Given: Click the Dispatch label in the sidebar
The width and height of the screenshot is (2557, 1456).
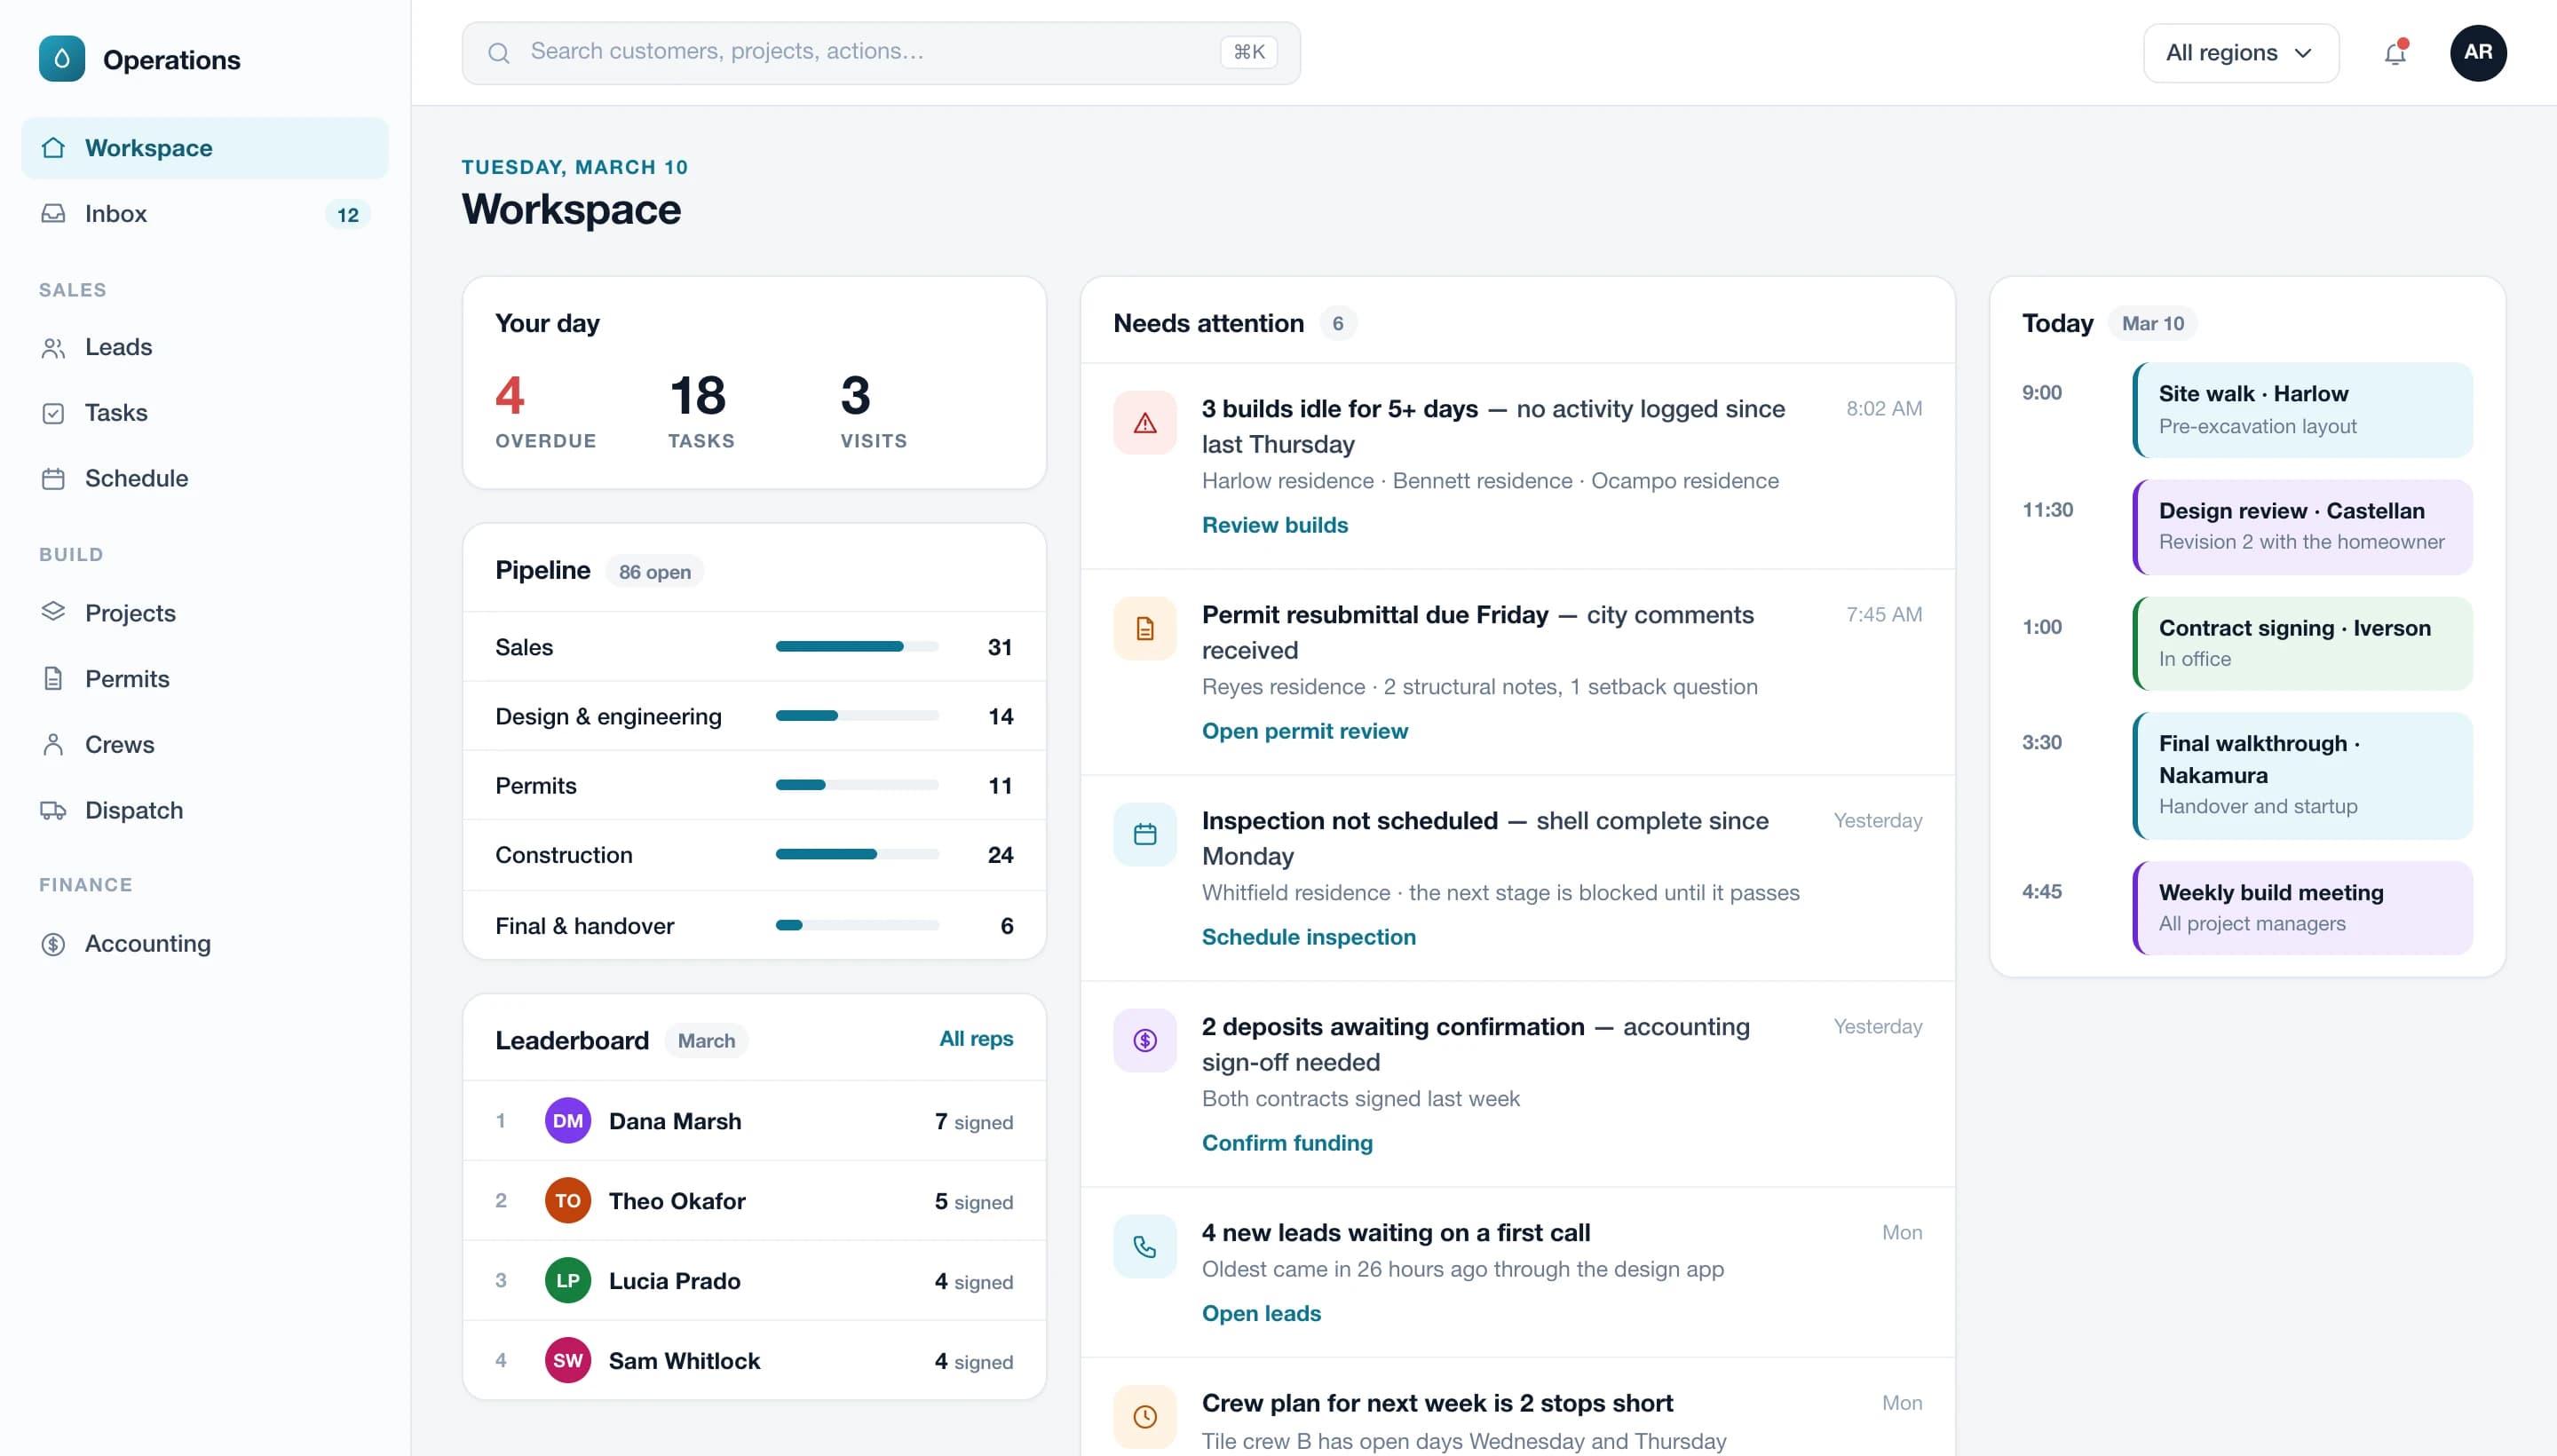Looking at the screenshot, I should click(x=134, y=810).
